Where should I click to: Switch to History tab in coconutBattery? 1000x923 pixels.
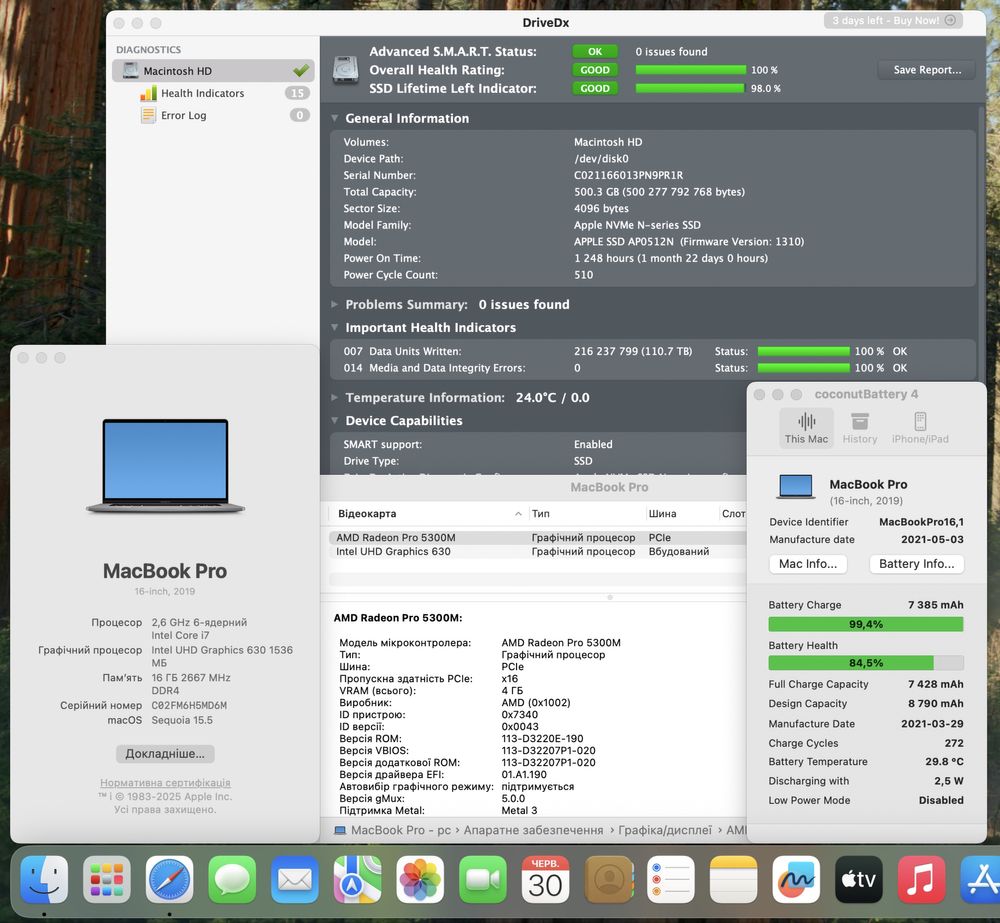860,427
